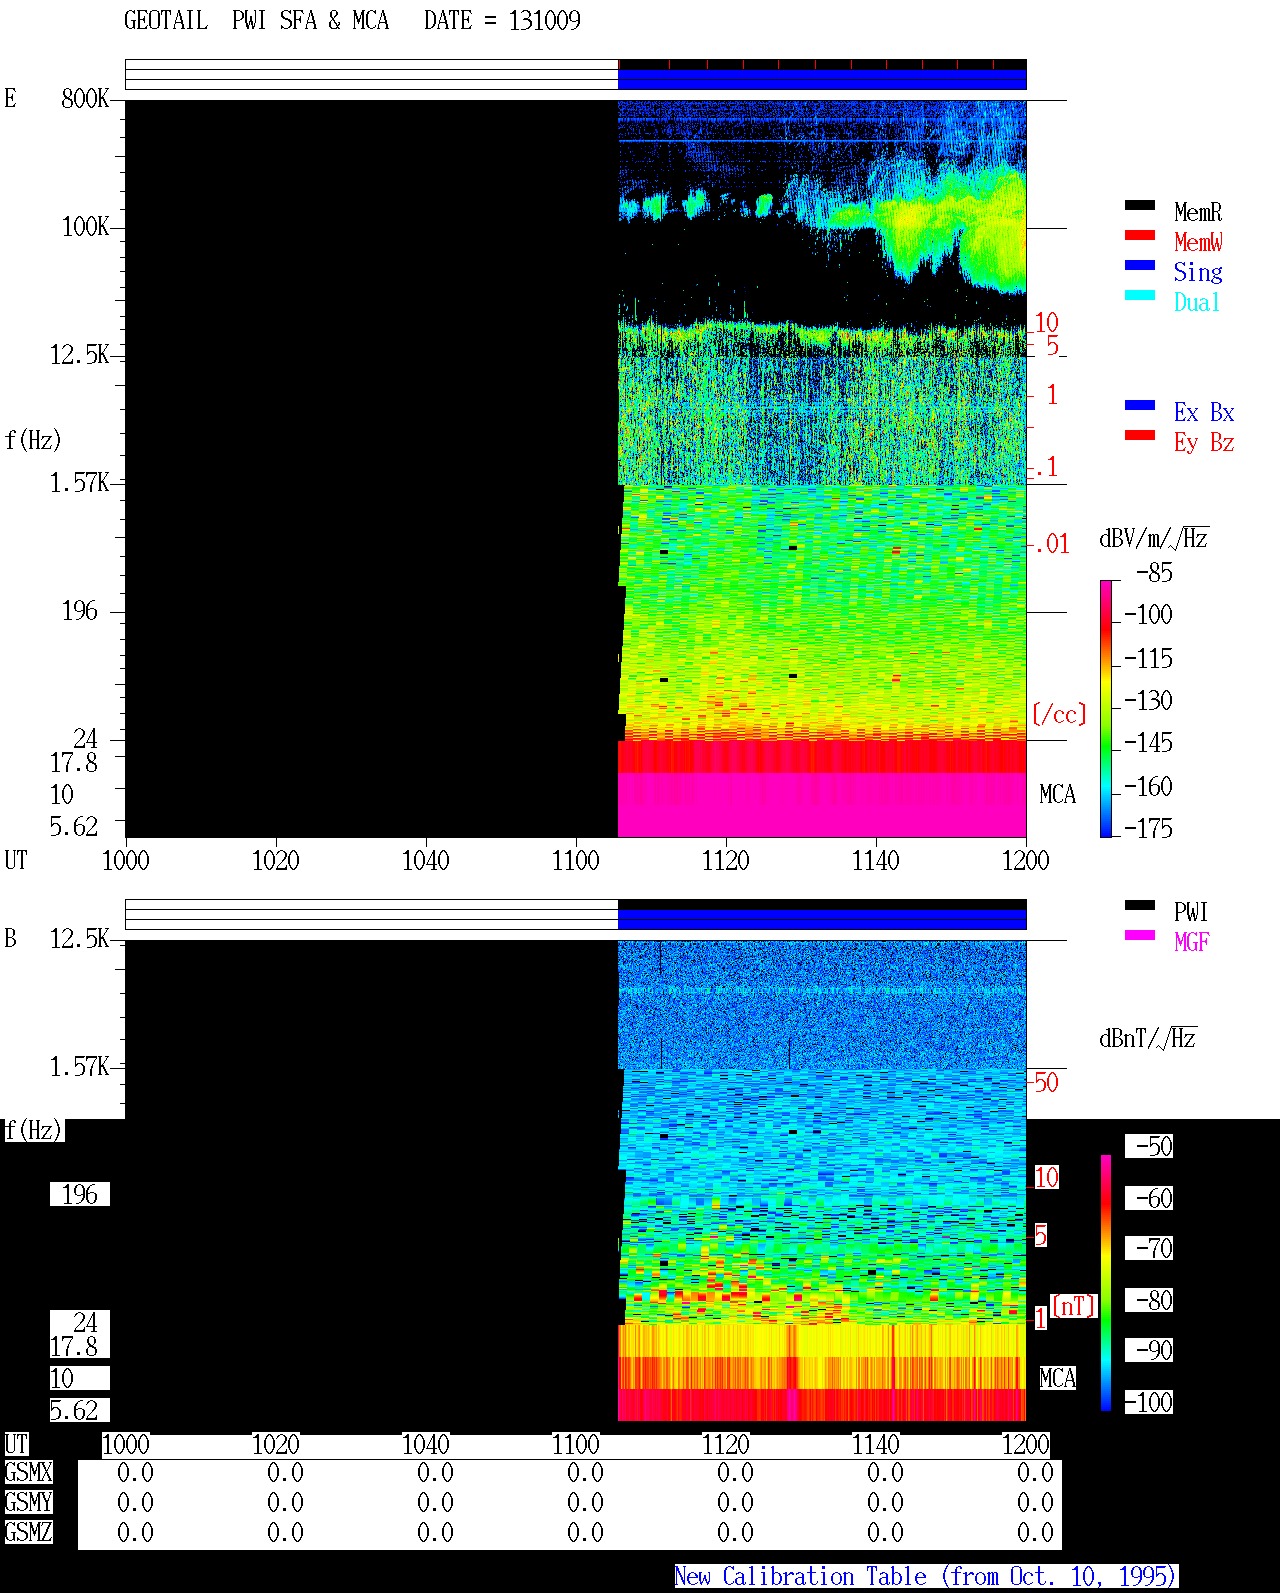
Task: Click the '1140' tick on E panel time axis
Action: 875,860
